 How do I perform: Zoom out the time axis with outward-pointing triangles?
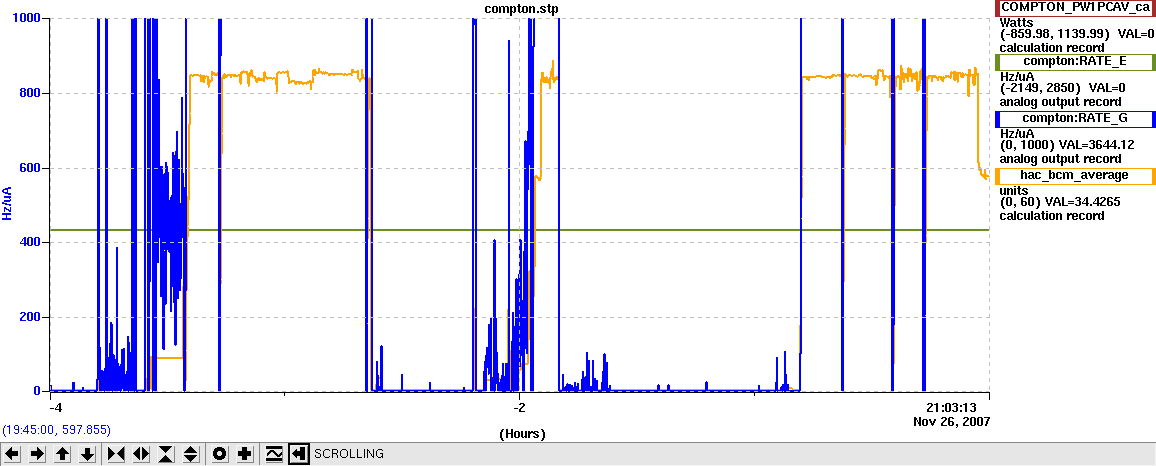[141, 453]
